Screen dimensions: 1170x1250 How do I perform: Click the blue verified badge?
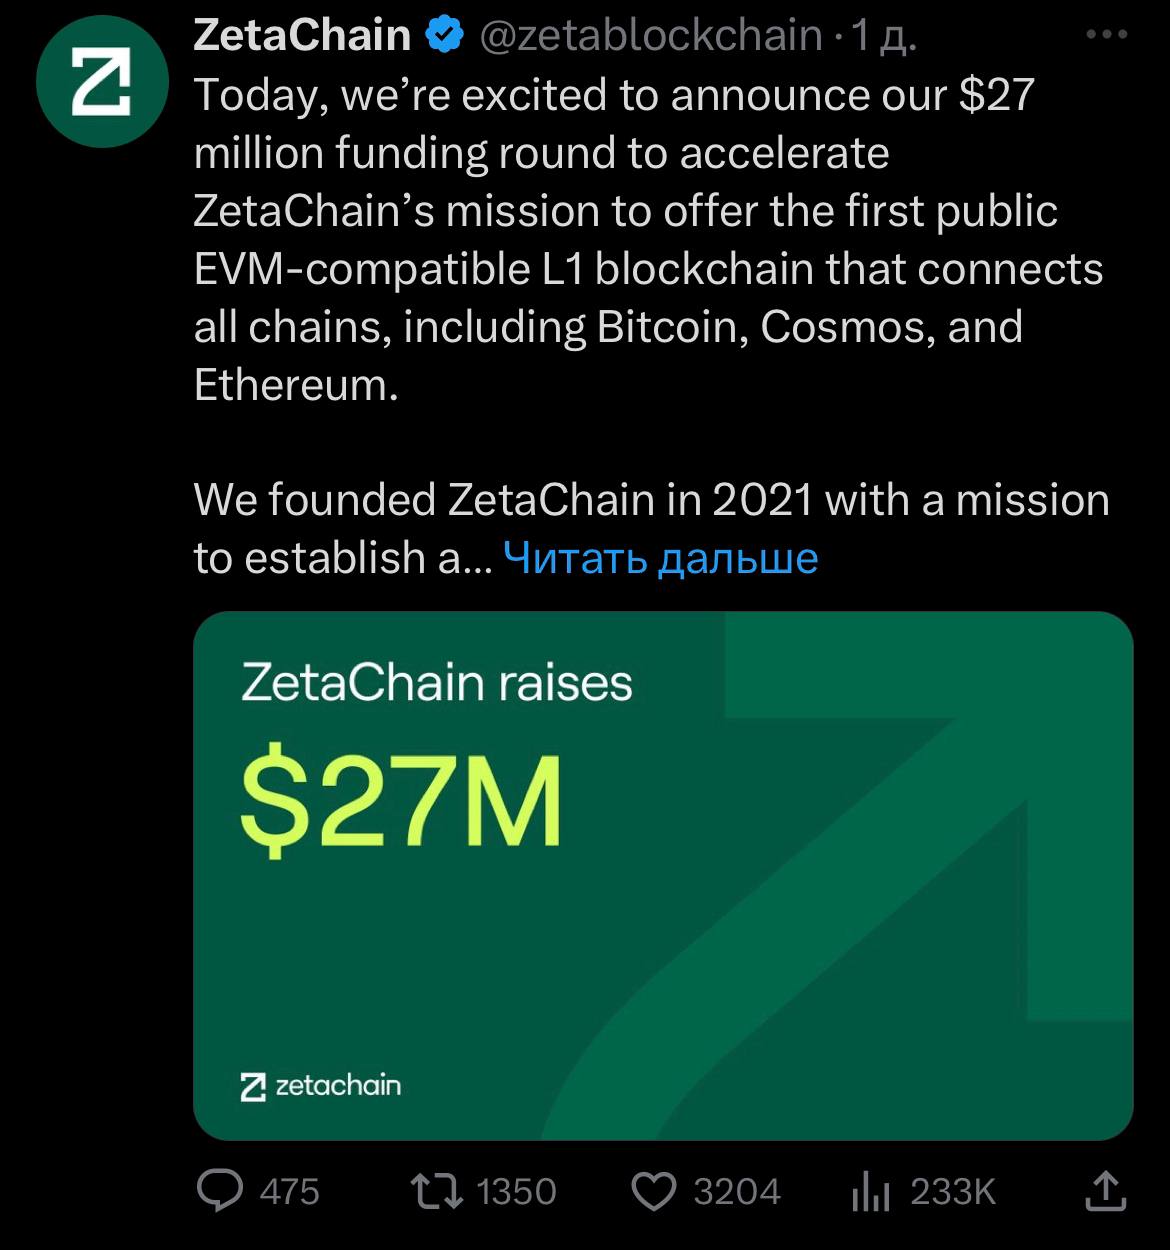445,36
